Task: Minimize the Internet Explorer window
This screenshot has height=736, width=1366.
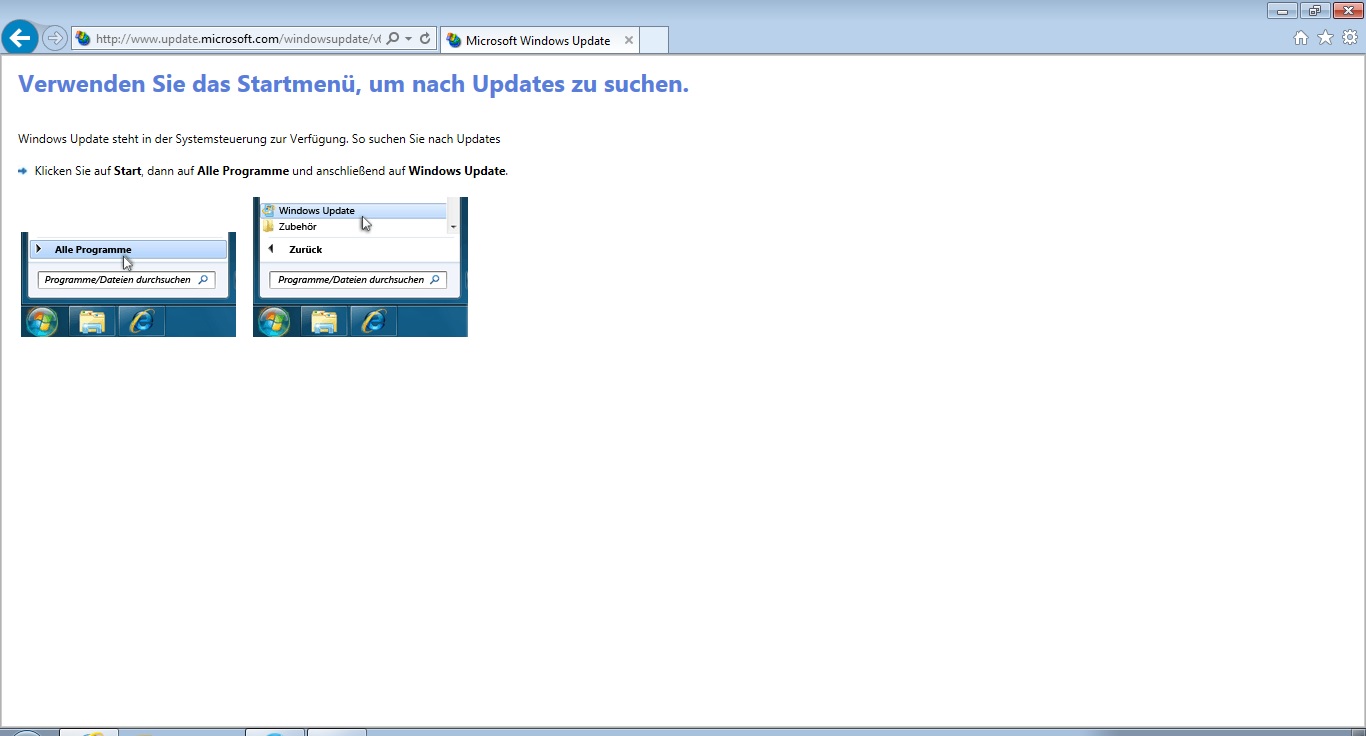Action: (x=1282, y=11)
